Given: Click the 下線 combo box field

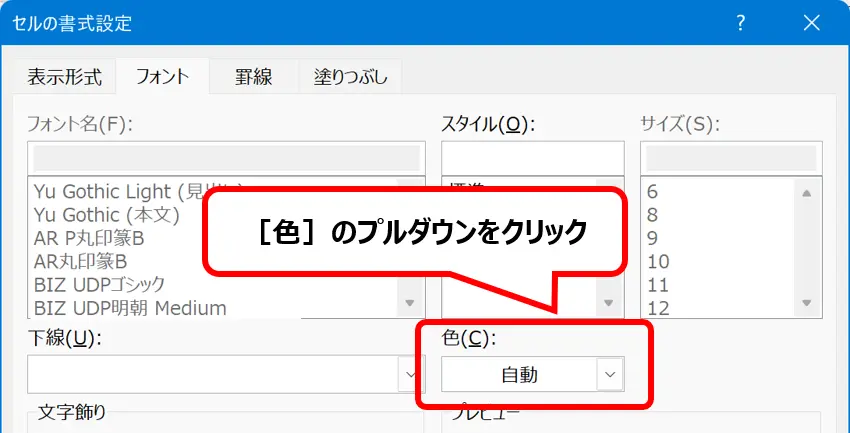Looking at the screenshot, I should coord(227,374).
